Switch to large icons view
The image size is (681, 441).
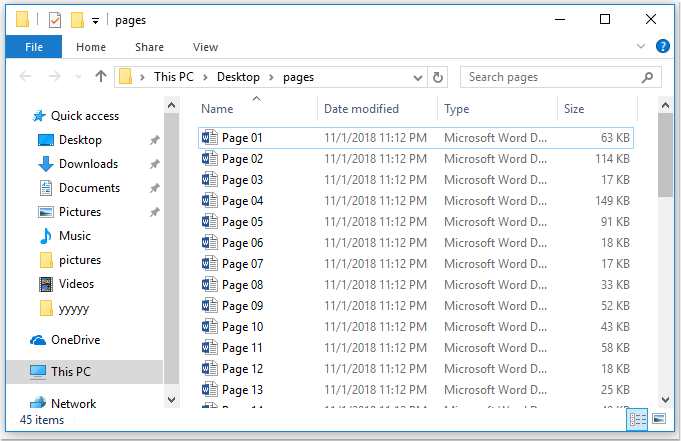point(658,421)
